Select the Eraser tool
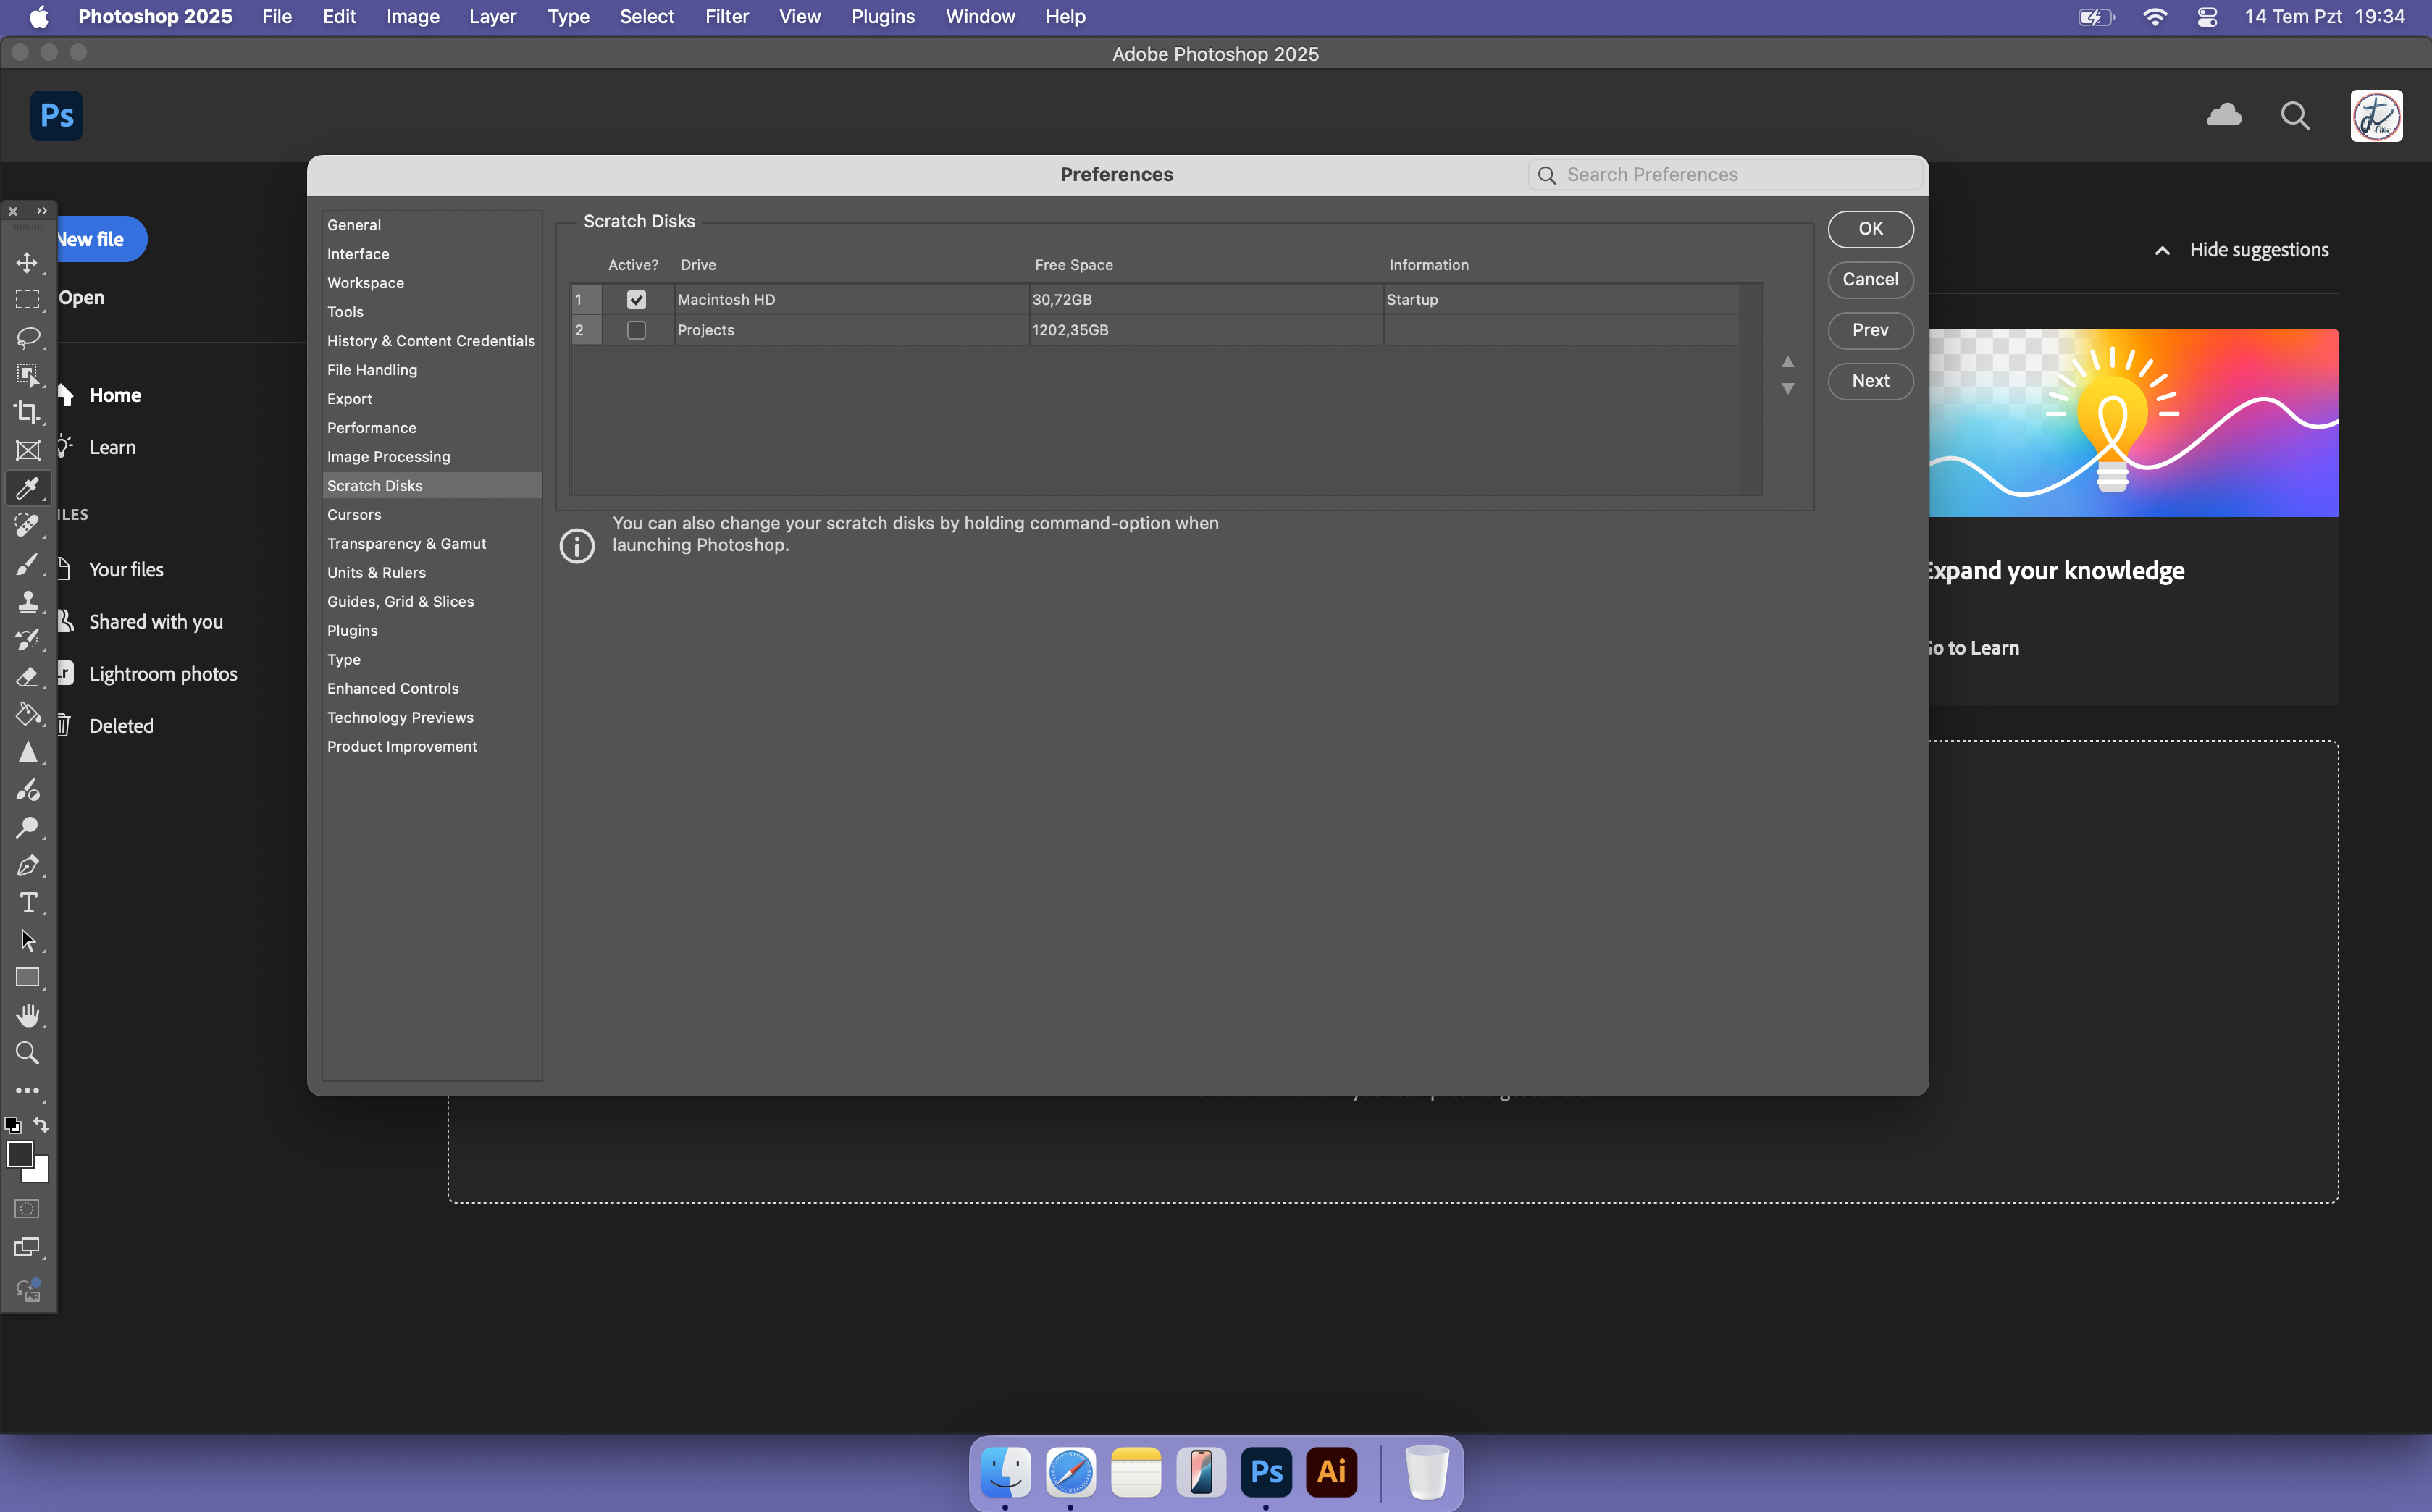 (x=27, y=677)
